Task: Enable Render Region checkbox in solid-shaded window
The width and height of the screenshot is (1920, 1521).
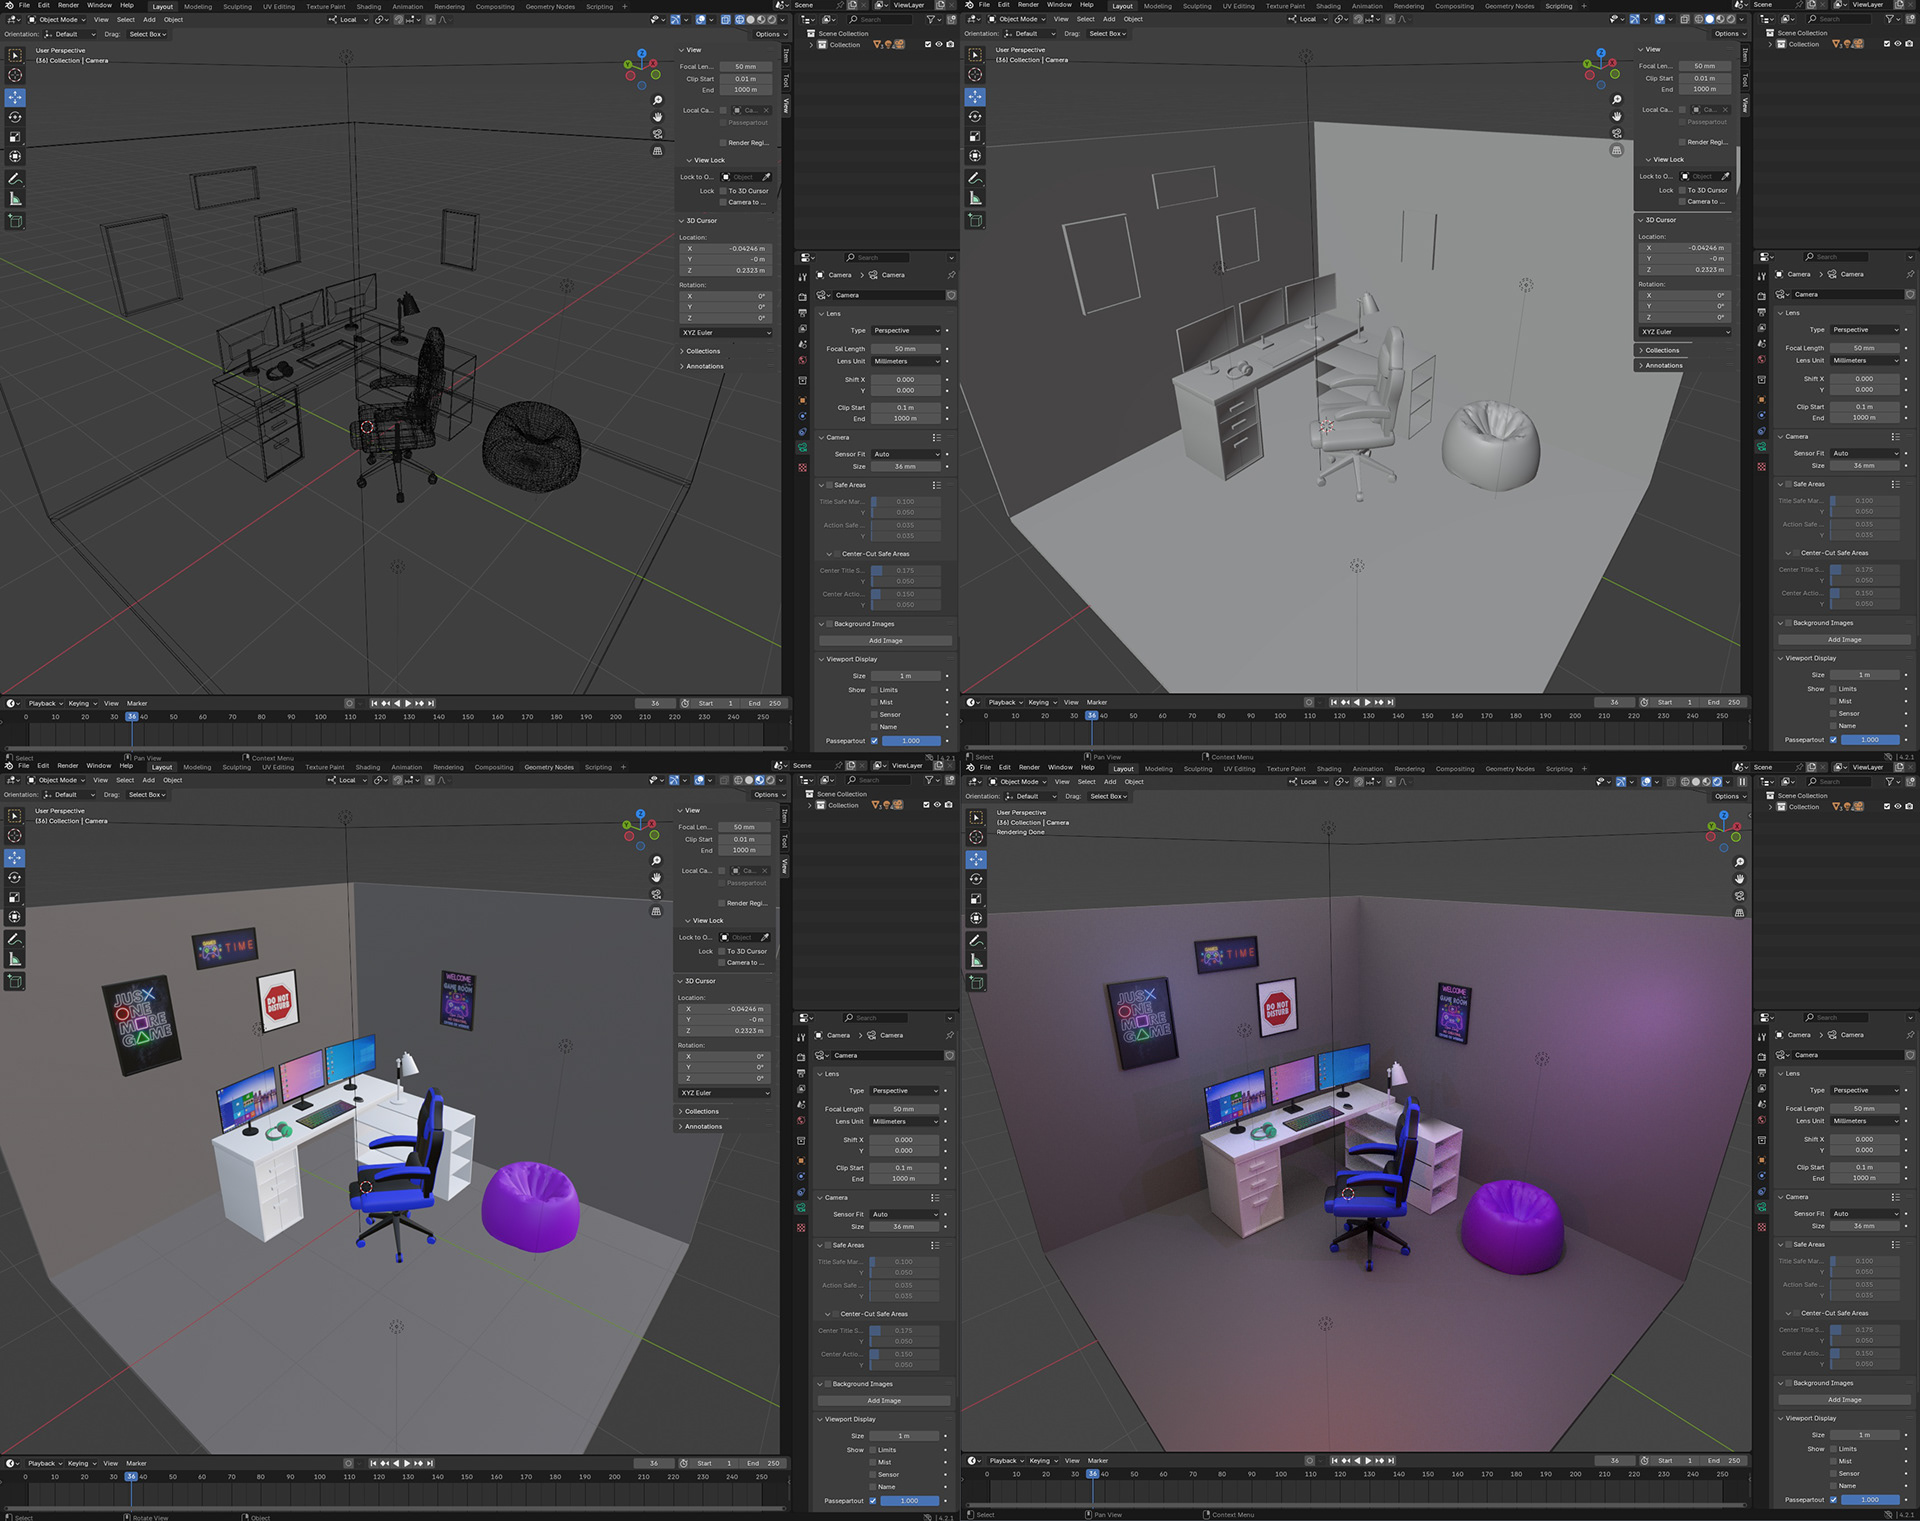Action: click(x=1682, y=142)
